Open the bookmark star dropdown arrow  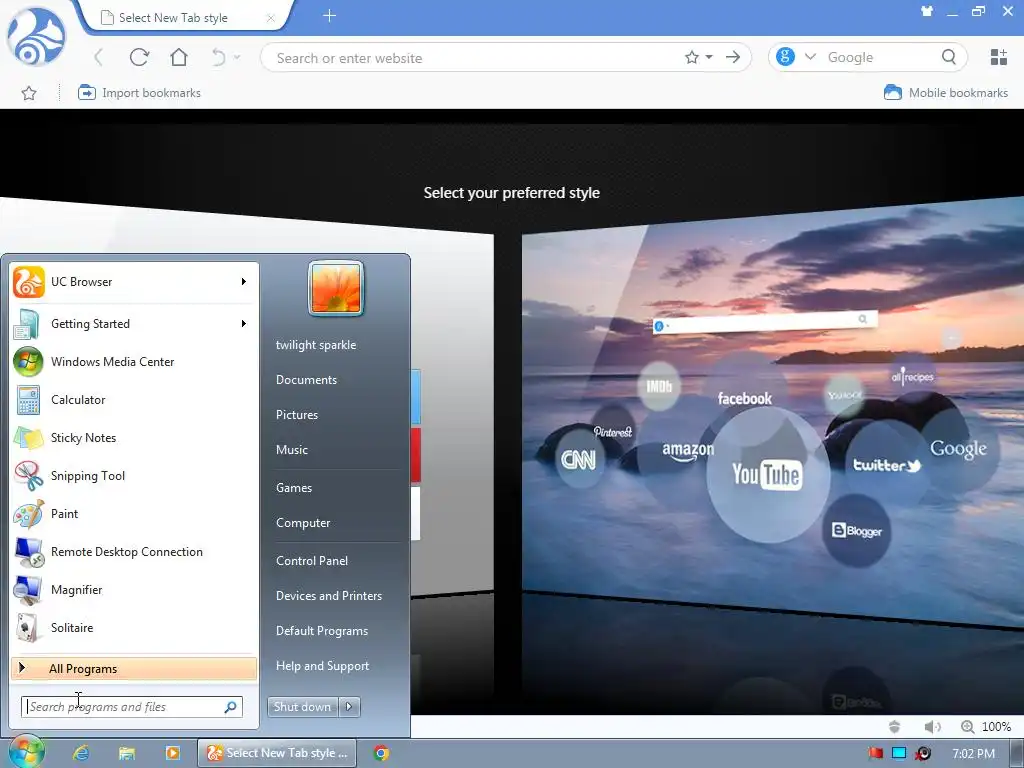point(709,57)
